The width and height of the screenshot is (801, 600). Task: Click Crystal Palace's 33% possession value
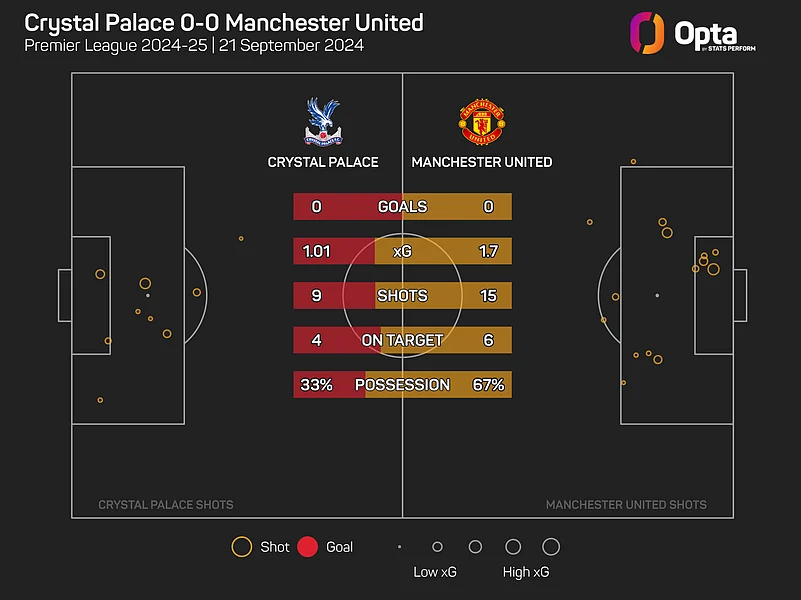(x=315, y=385)
